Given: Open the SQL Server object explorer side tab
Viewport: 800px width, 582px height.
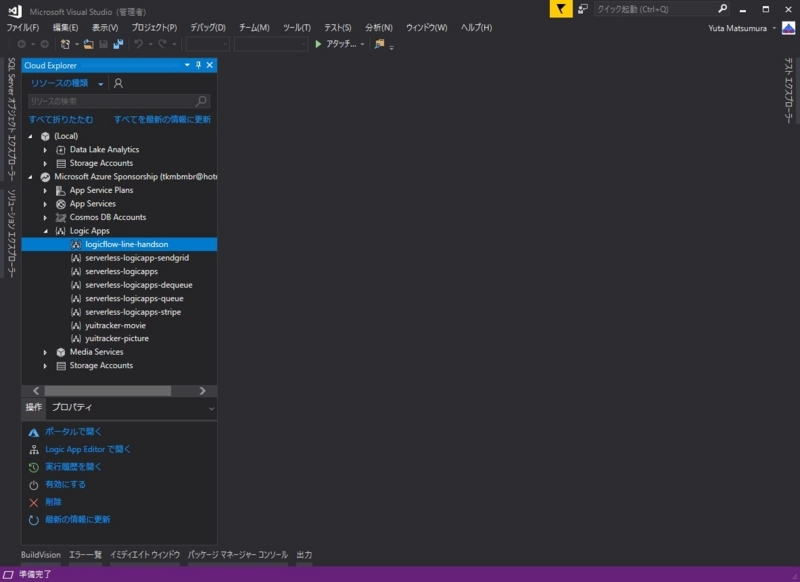Looking at the screenshot, I should [11, 119].
